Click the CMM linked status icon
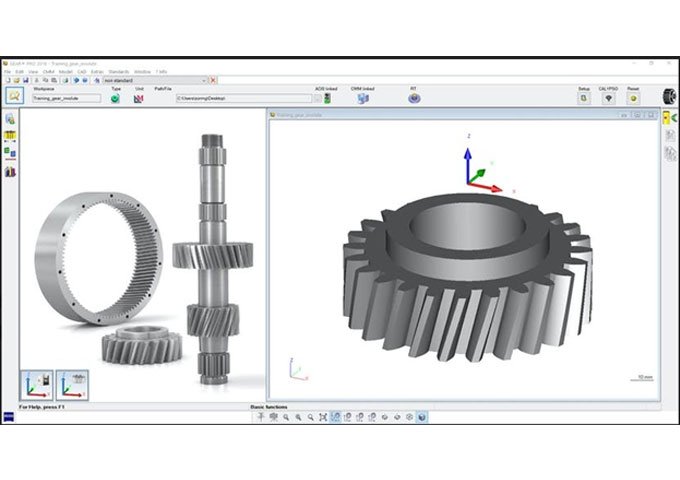The height and width of the screenshot is (480, 680). point(363,98)
